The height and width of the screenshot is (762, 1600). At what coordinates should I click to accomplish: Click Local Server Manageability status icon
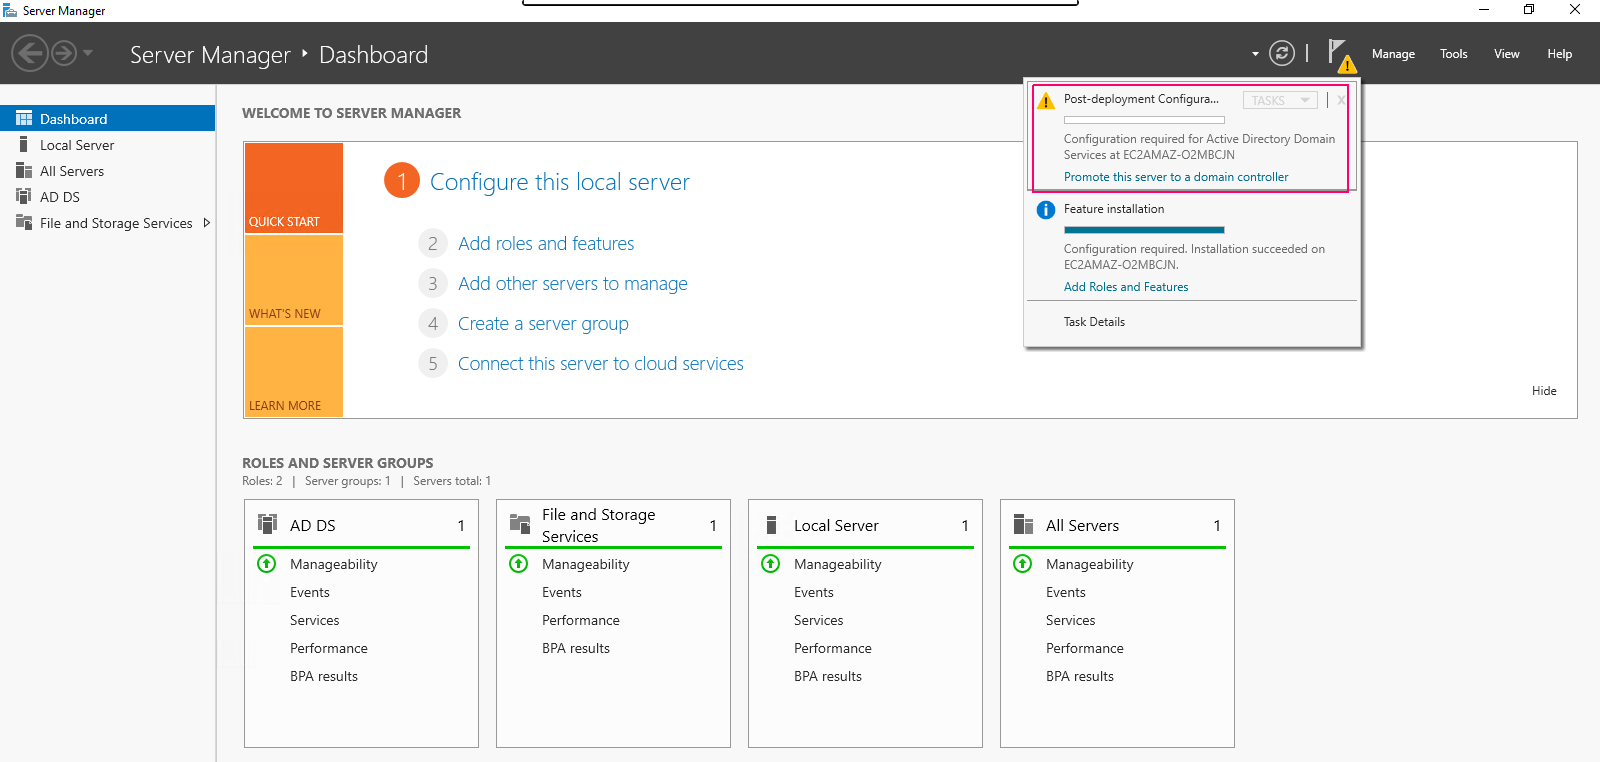[771, 564]
